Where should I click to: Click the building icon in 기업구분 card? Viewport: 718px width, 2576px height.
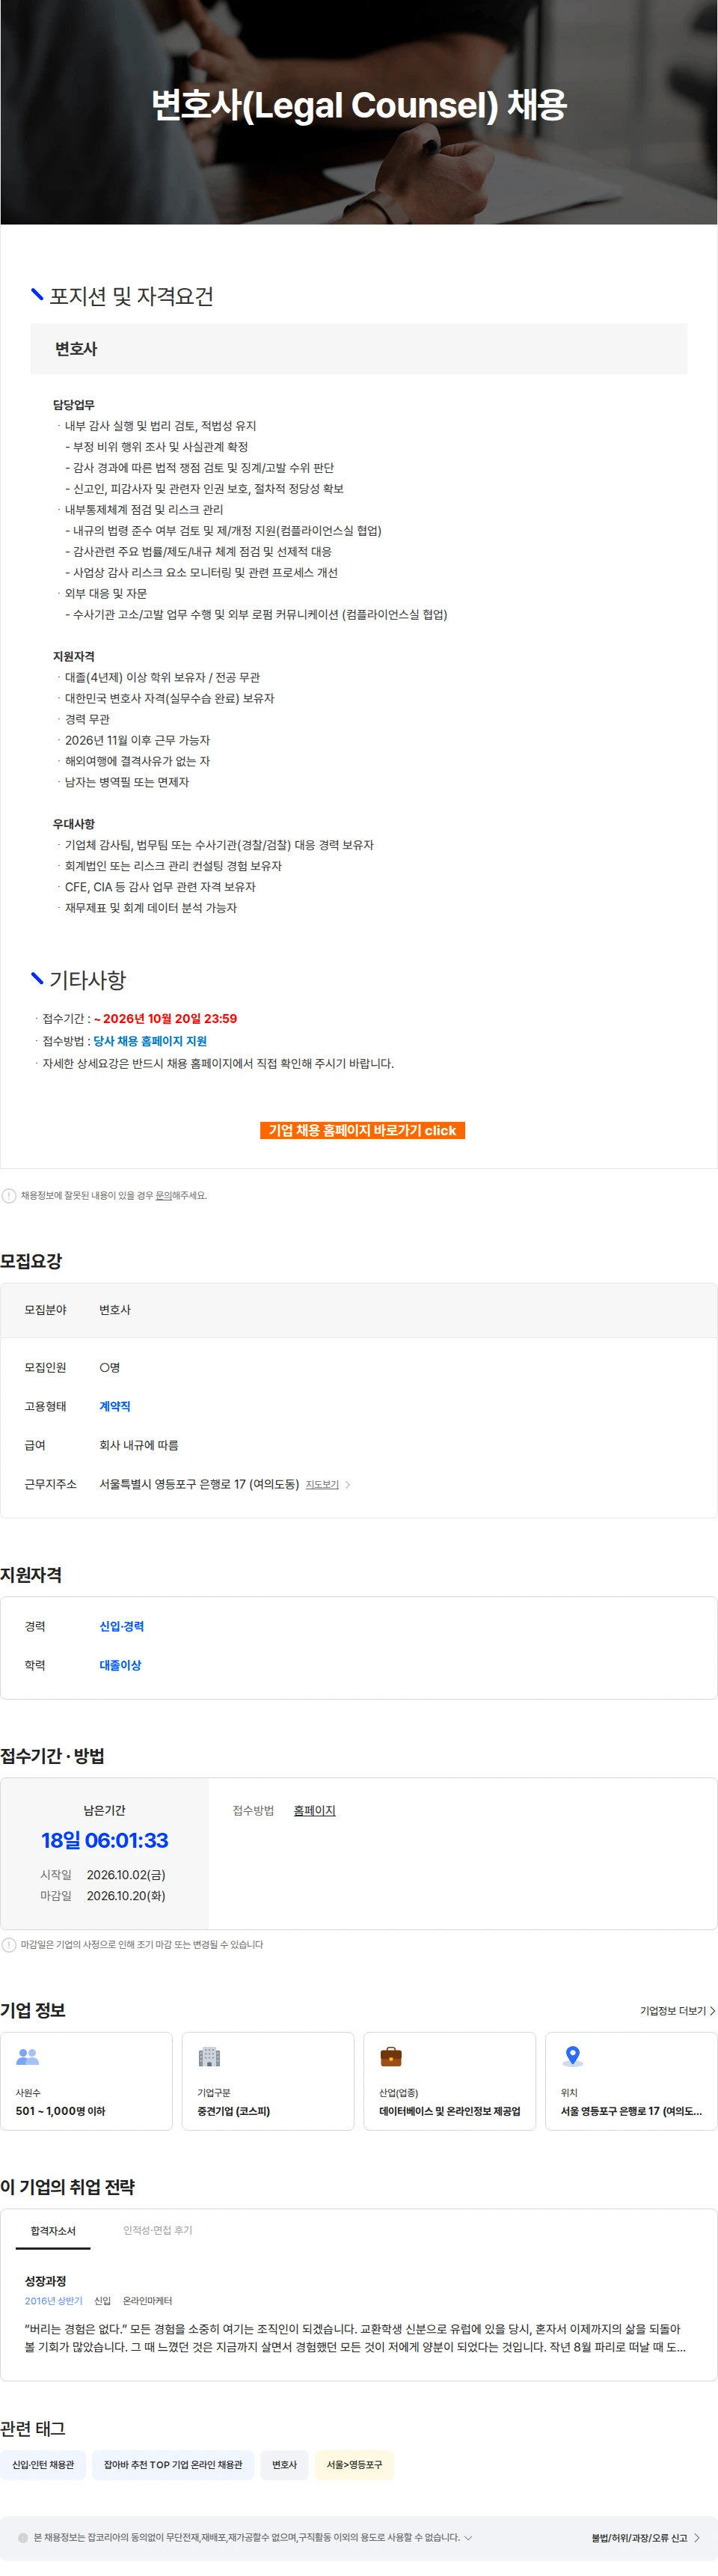tap(209, 2056)
